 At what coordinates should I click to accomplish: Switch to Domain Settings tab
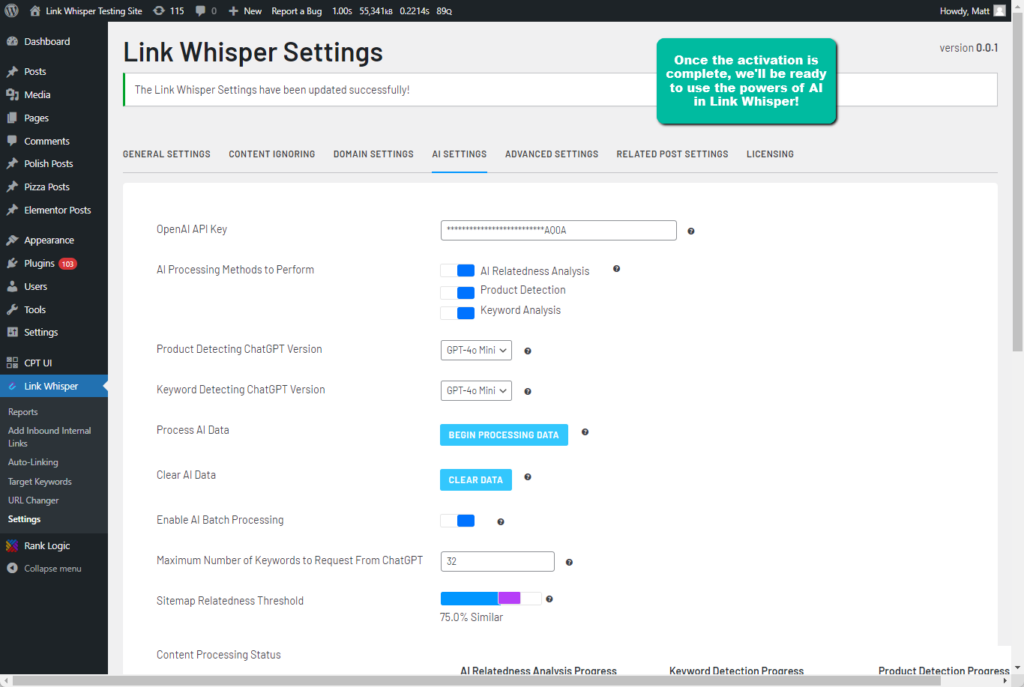tap(374, 154)
